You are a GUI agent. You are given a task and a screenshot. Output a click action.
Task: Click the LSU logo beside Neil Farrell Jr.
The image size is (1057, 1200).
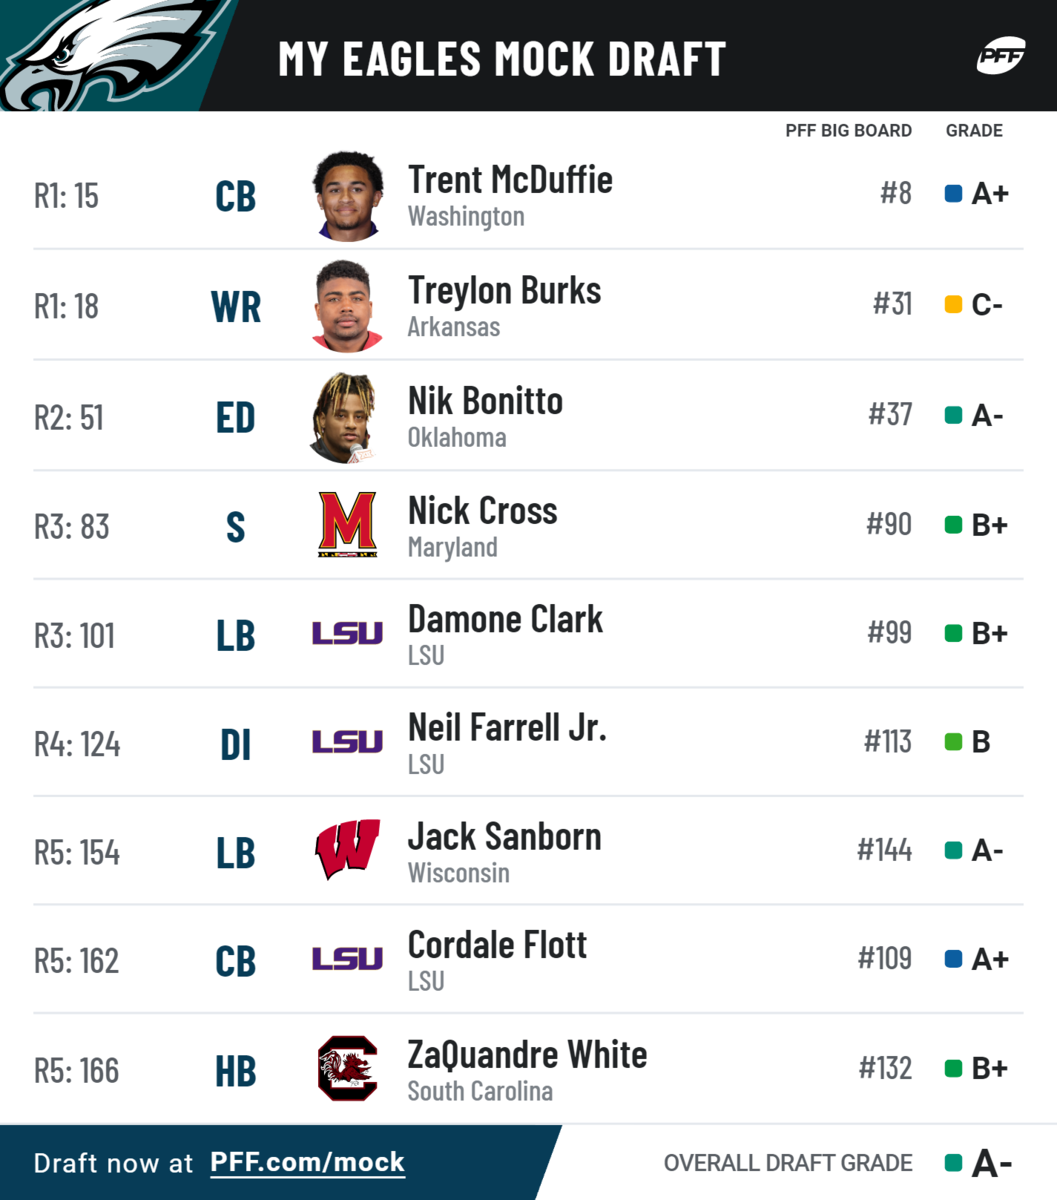[x=347, y=742]
